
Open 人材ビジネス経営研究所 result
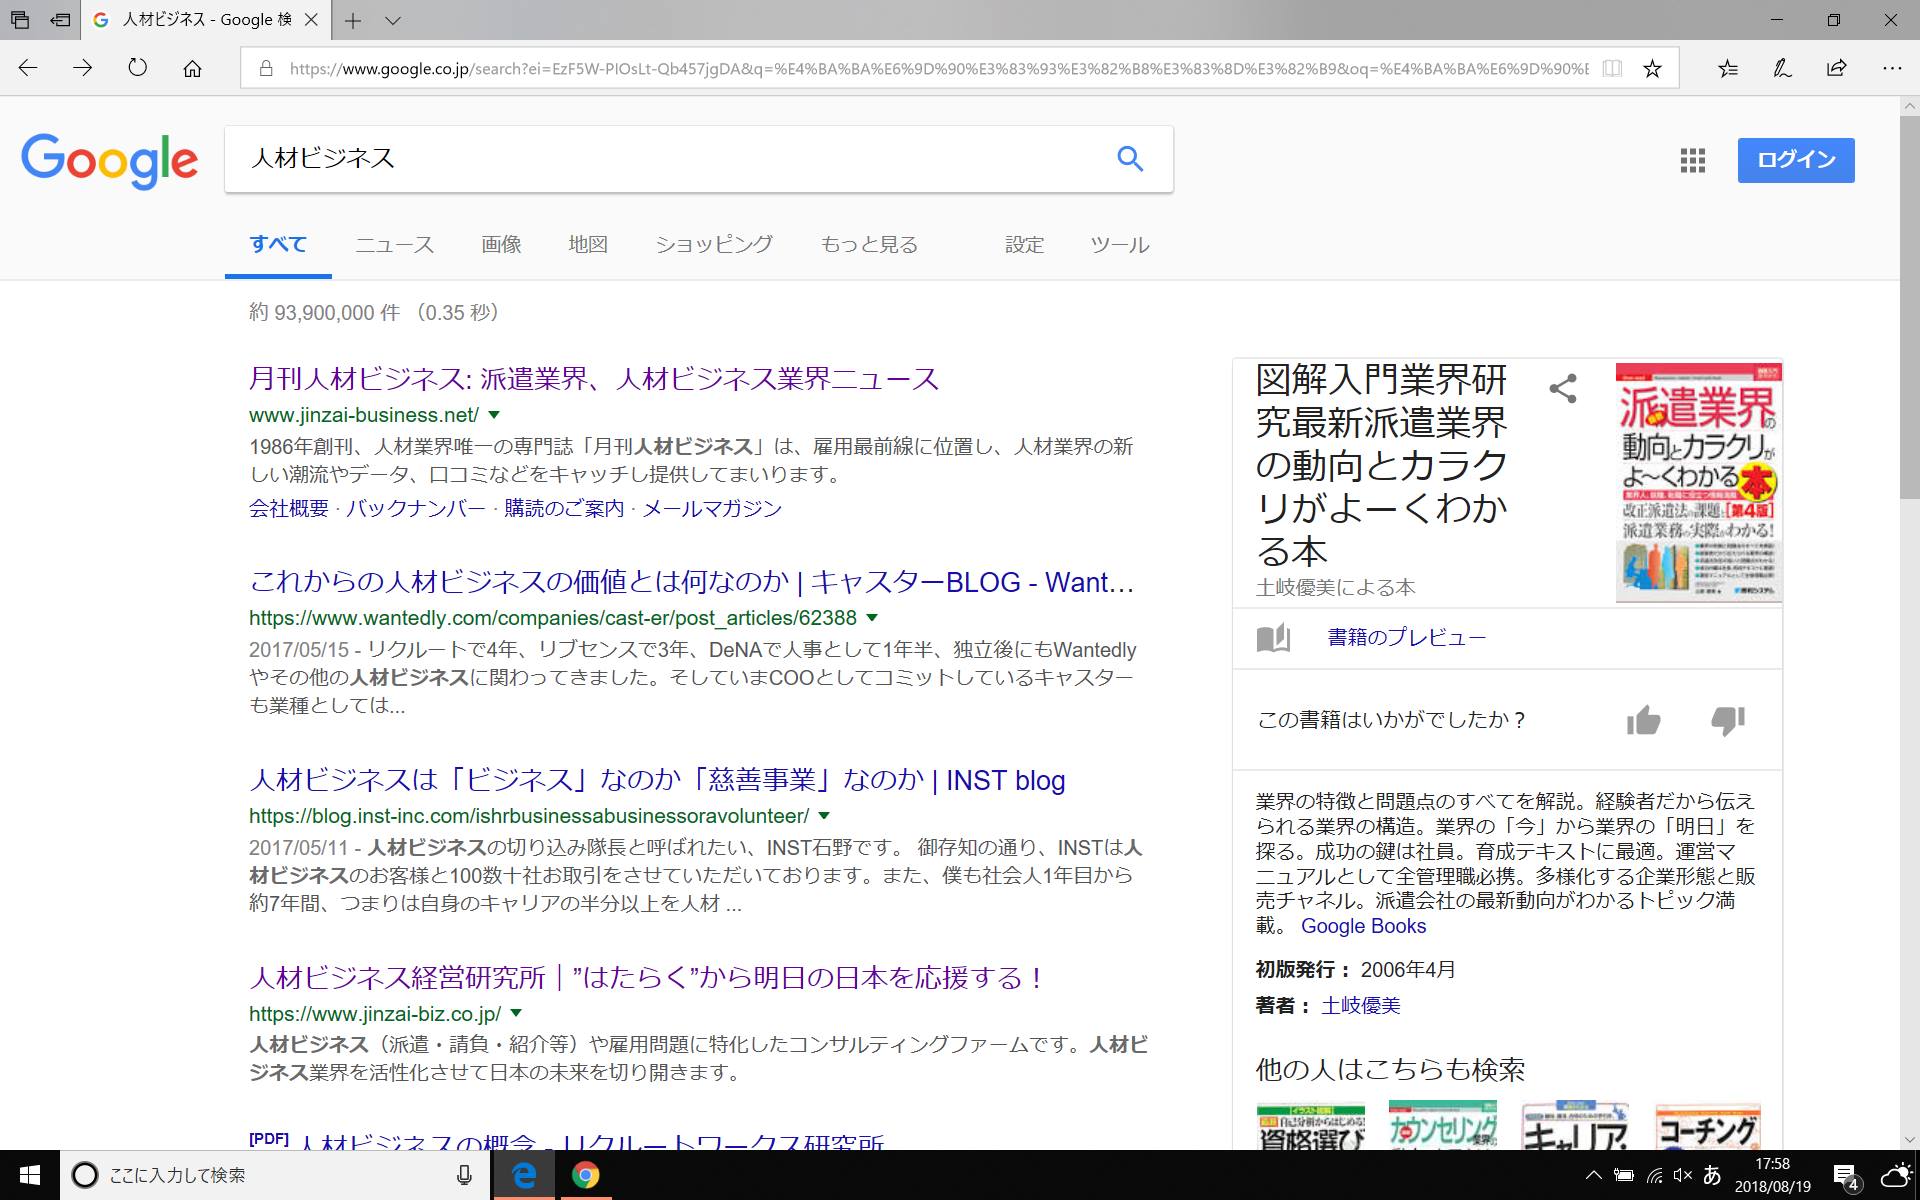point(647,978)
